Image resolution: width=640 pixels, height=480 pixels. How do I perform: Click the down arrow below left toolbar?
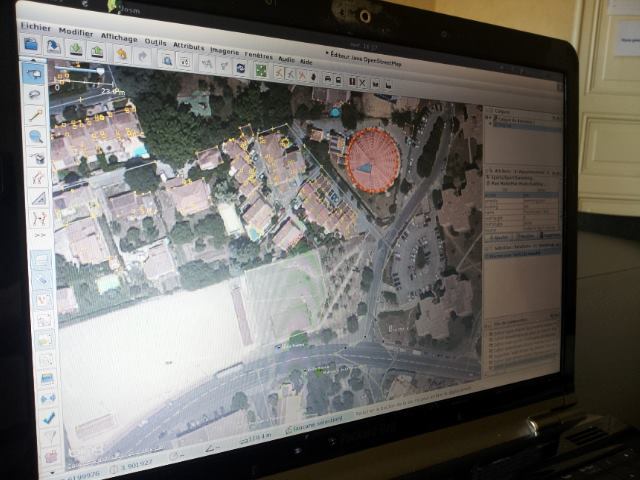click(x=52, y=473)
